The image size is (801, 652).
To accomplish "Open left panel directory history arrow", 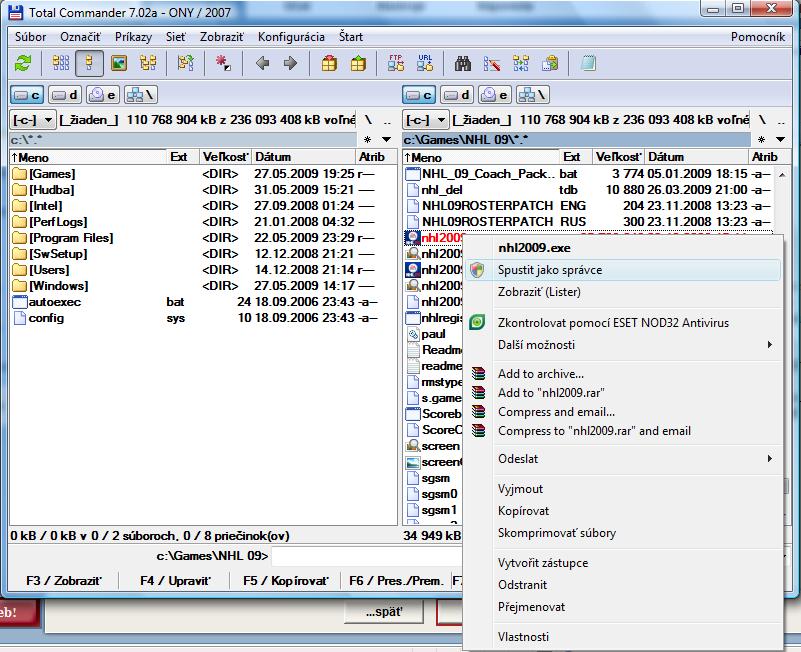I will point(387,139).
